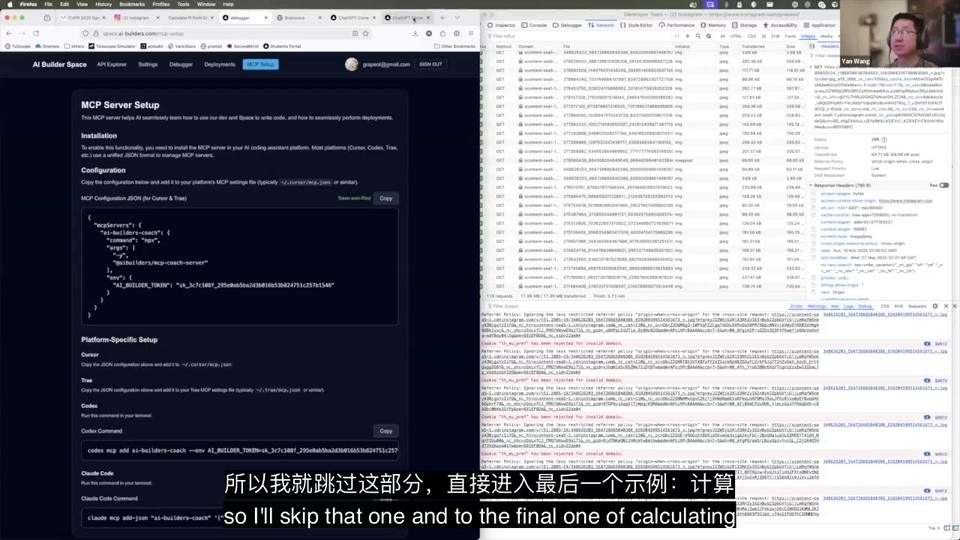Open the DevTools Style Editor panel

pyautogui.click(x=637, y=25)
